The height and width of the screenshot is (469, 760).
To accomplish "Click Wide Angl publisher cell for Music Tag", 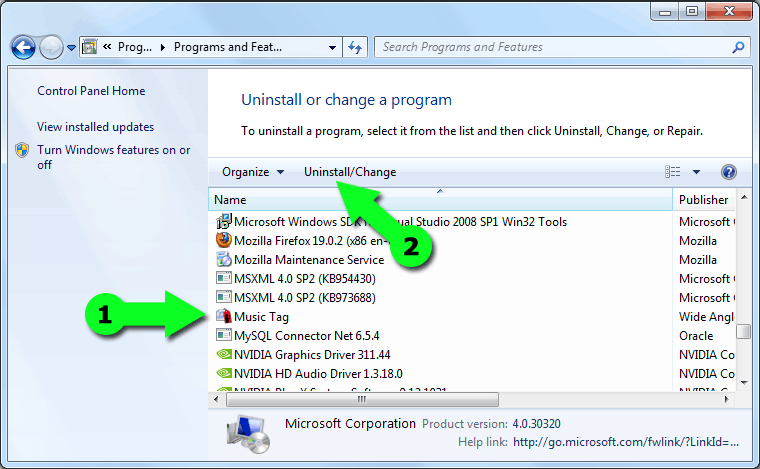I will tap(706, 317).
